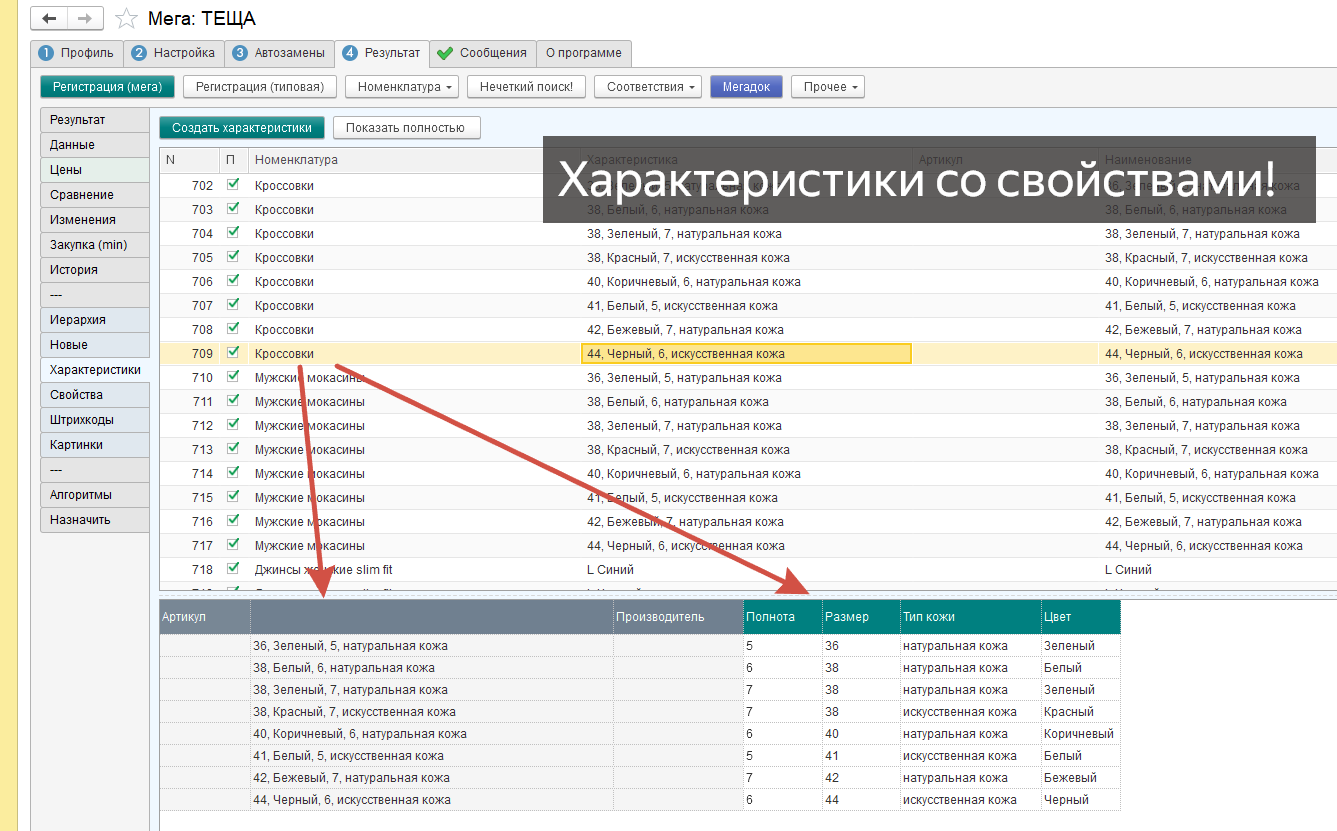Select Назначить in the sidebar
Screen dimensions: 1337x831
click(95, 520)
